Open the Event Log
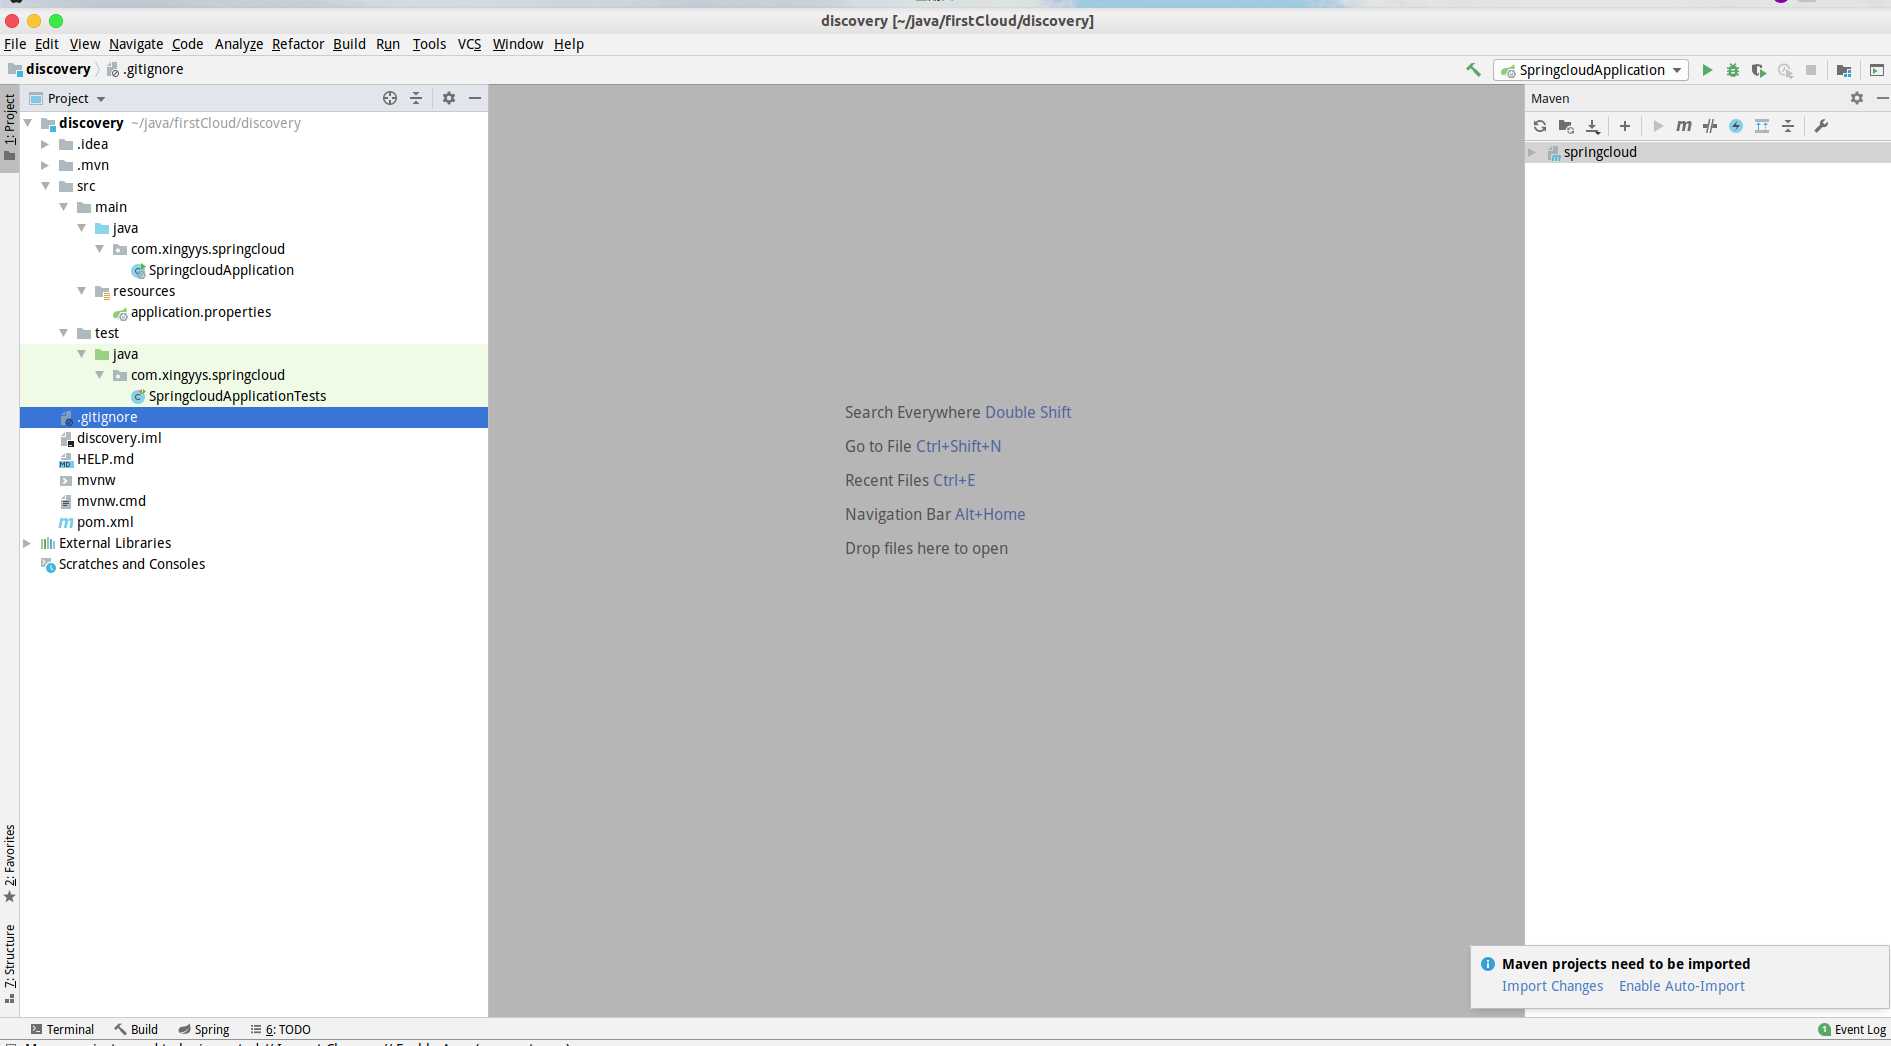 coord(1852,1029)
